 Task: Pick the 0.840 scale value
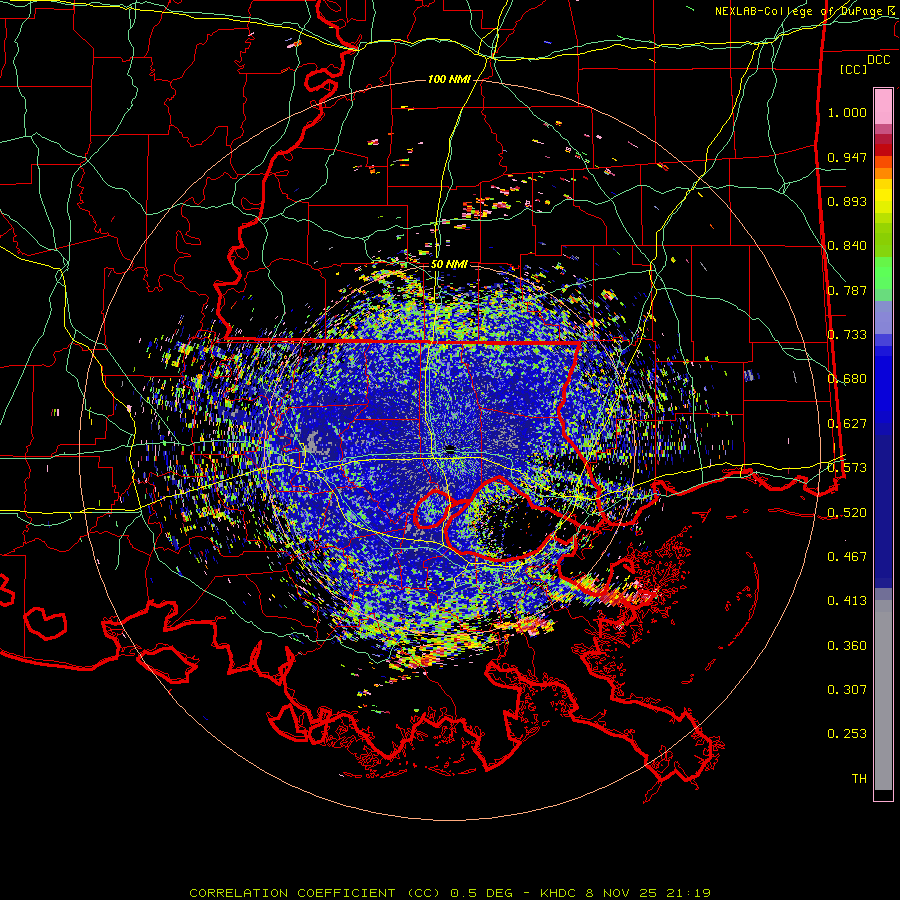847,246
